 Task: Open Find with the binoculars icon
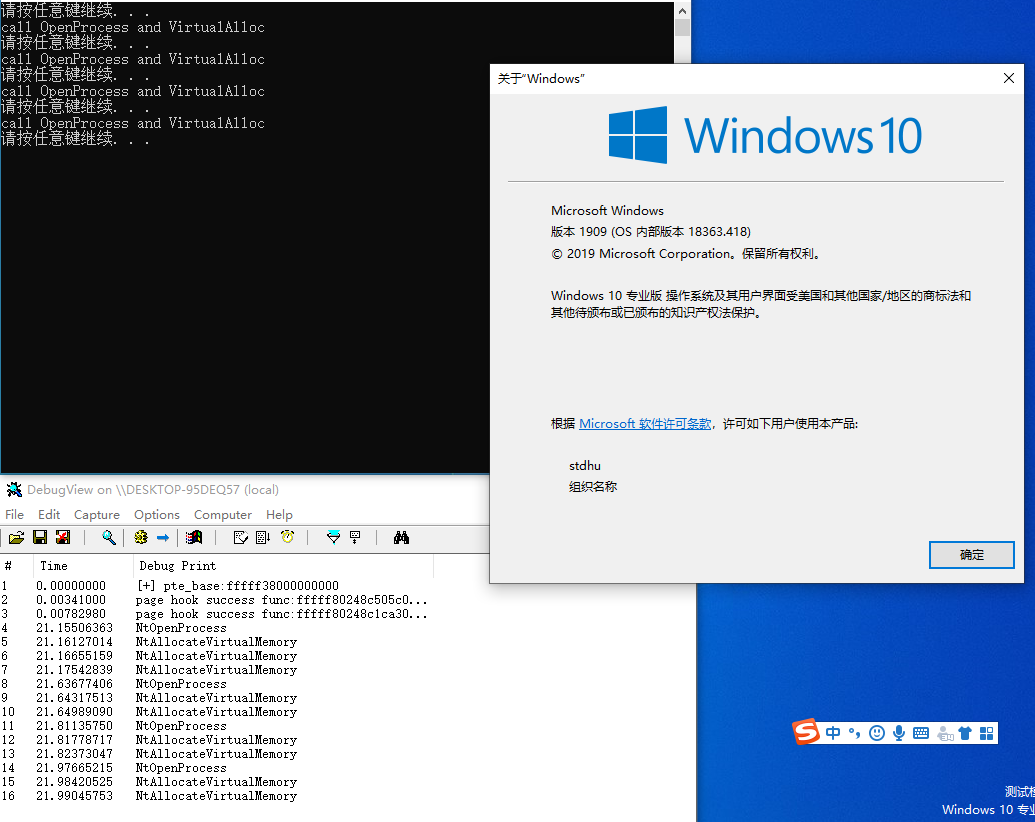point(401,538)
